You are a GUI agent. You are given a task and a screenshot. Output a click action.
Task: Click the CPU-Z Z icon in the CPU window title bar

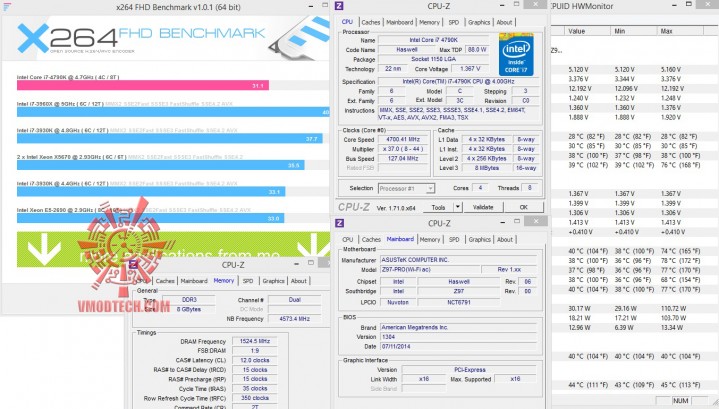(x=339, y=6)
